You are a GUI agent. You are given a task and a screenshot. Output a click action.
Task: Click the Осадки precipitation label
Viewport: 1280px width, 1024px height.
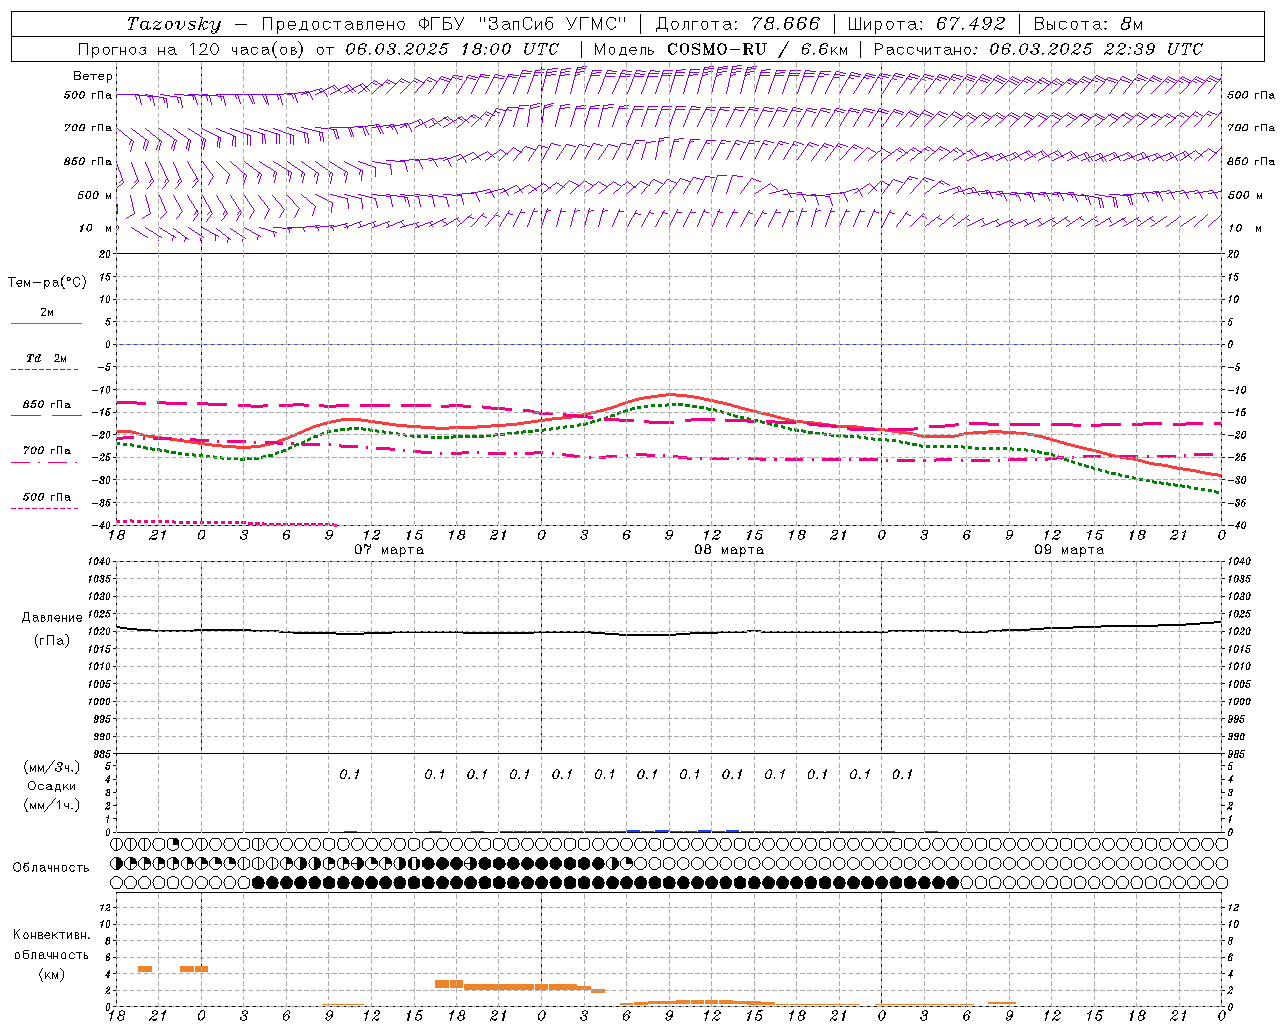pyautogui.click(x=52, y=786)
